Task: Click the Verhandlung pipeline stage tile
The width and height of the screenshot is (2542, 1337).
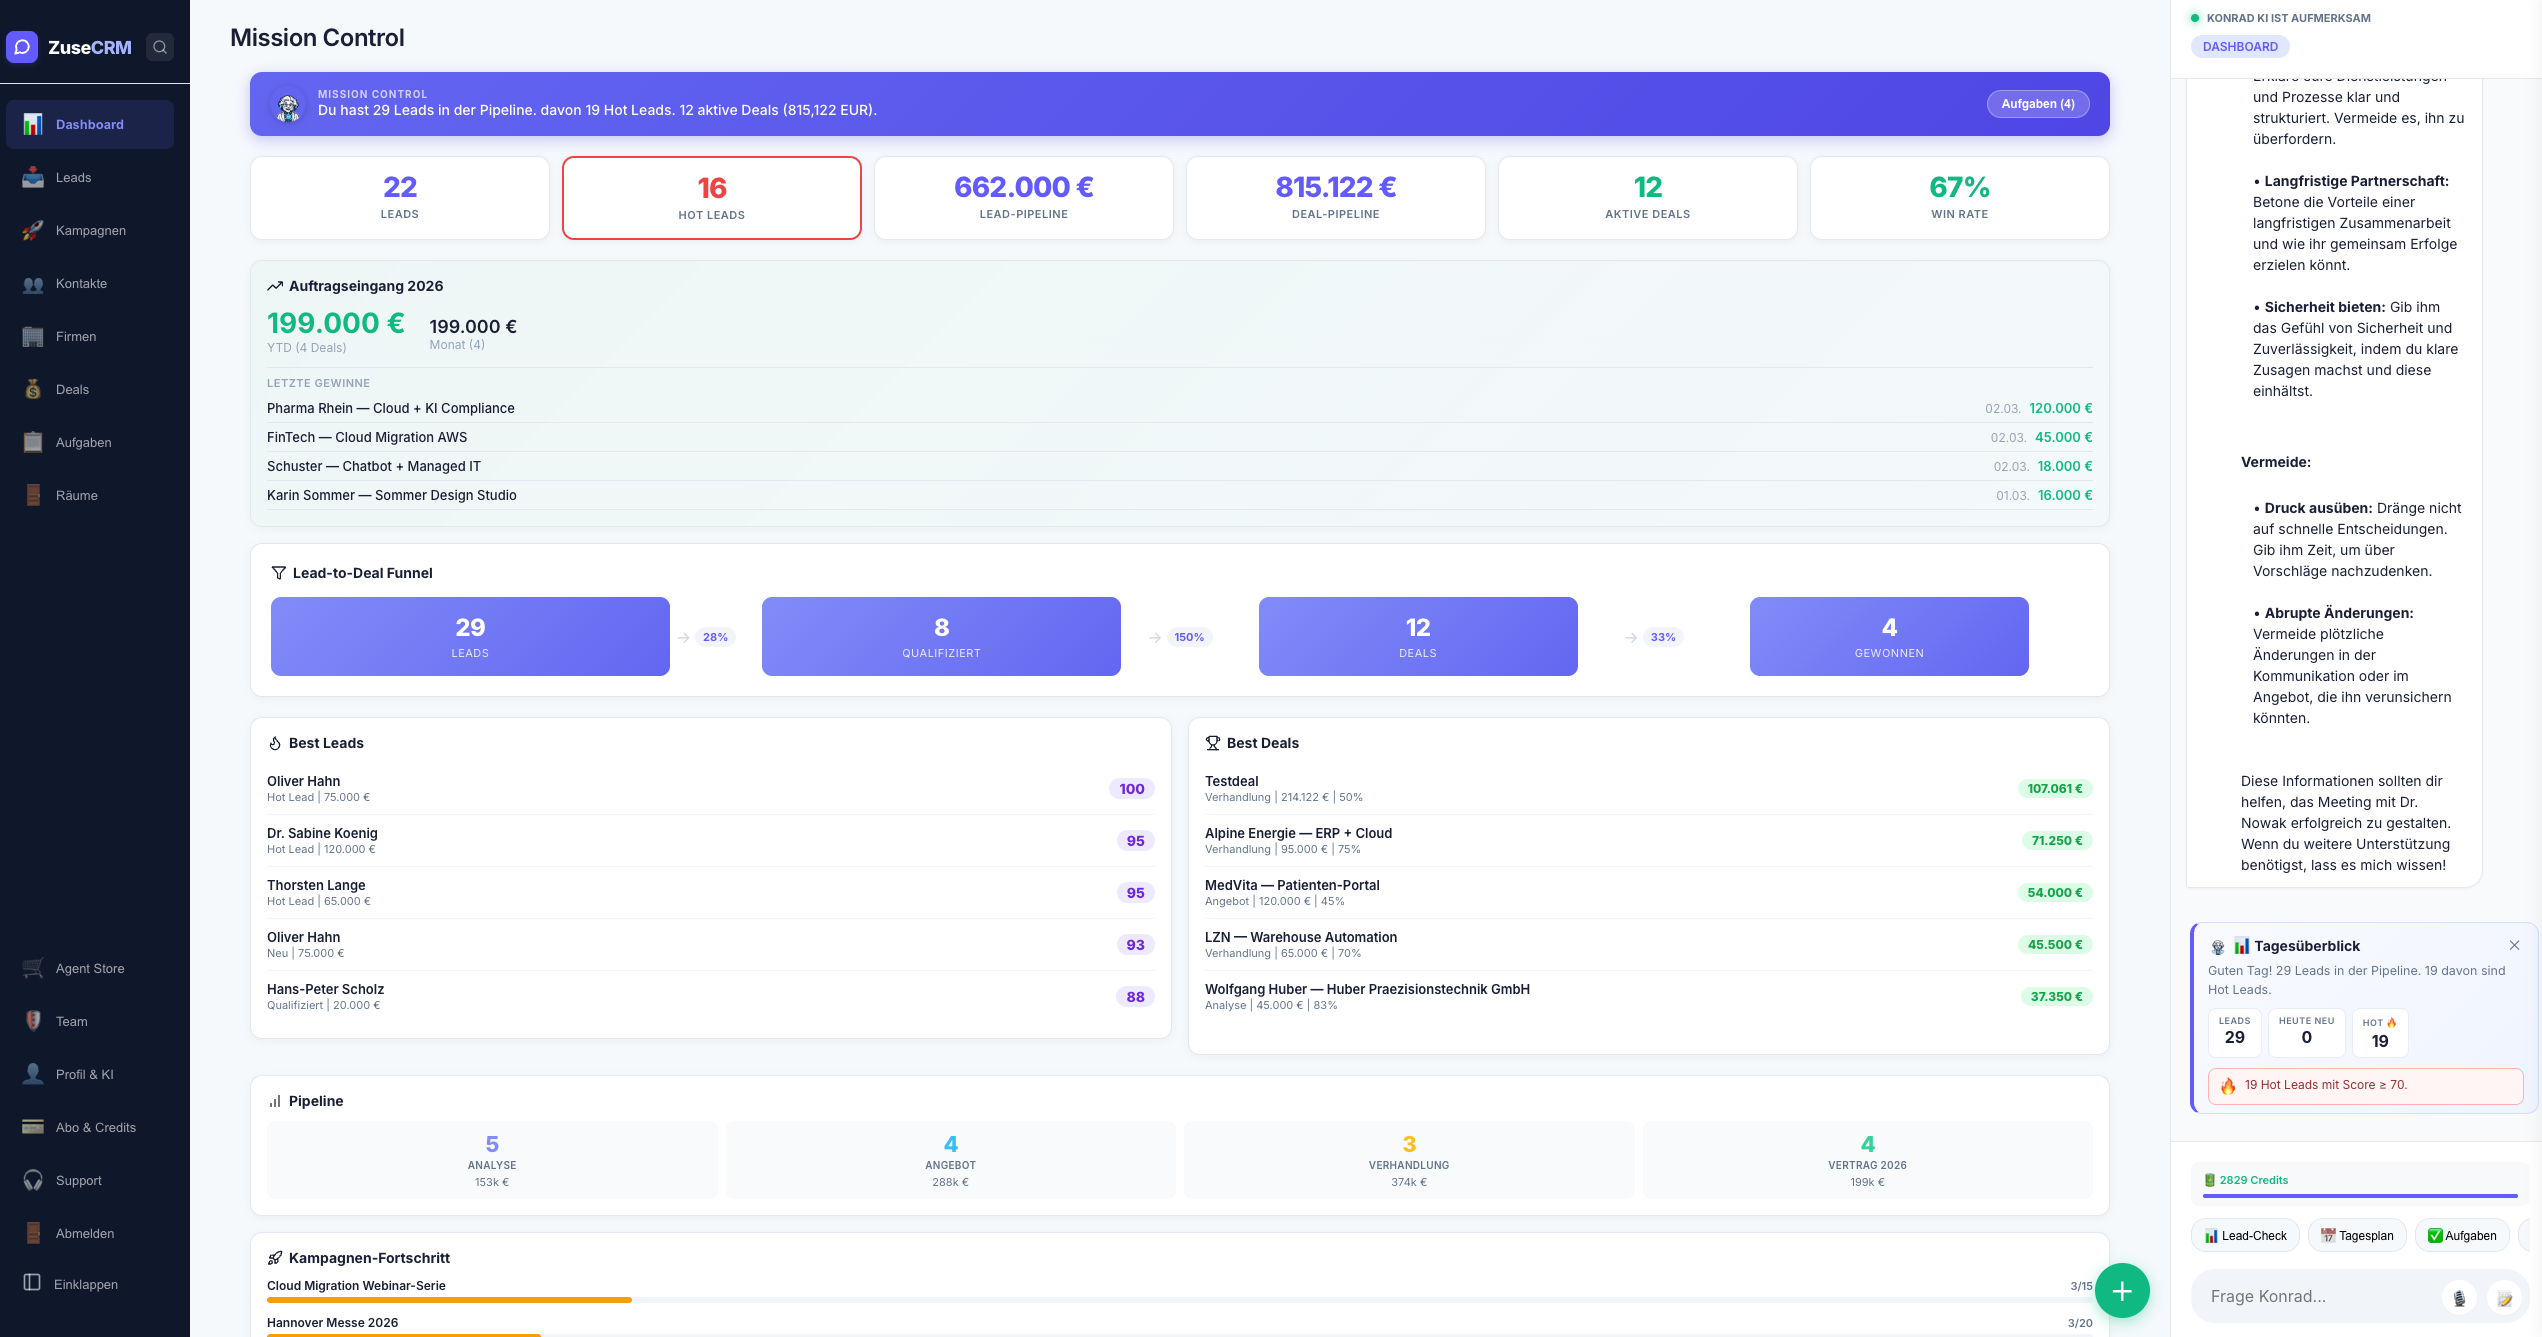Action: point(1409,1160)
